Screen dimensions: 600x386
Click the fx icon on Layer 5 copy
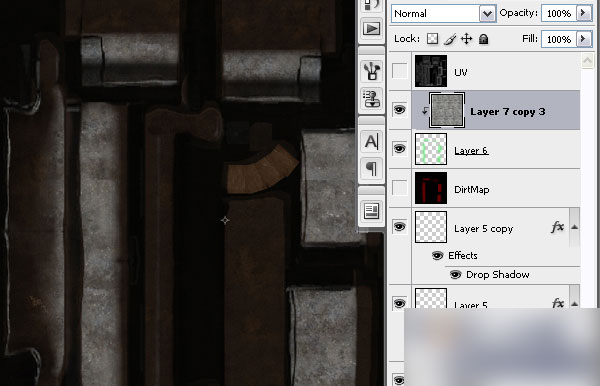[x=558, y=227]
